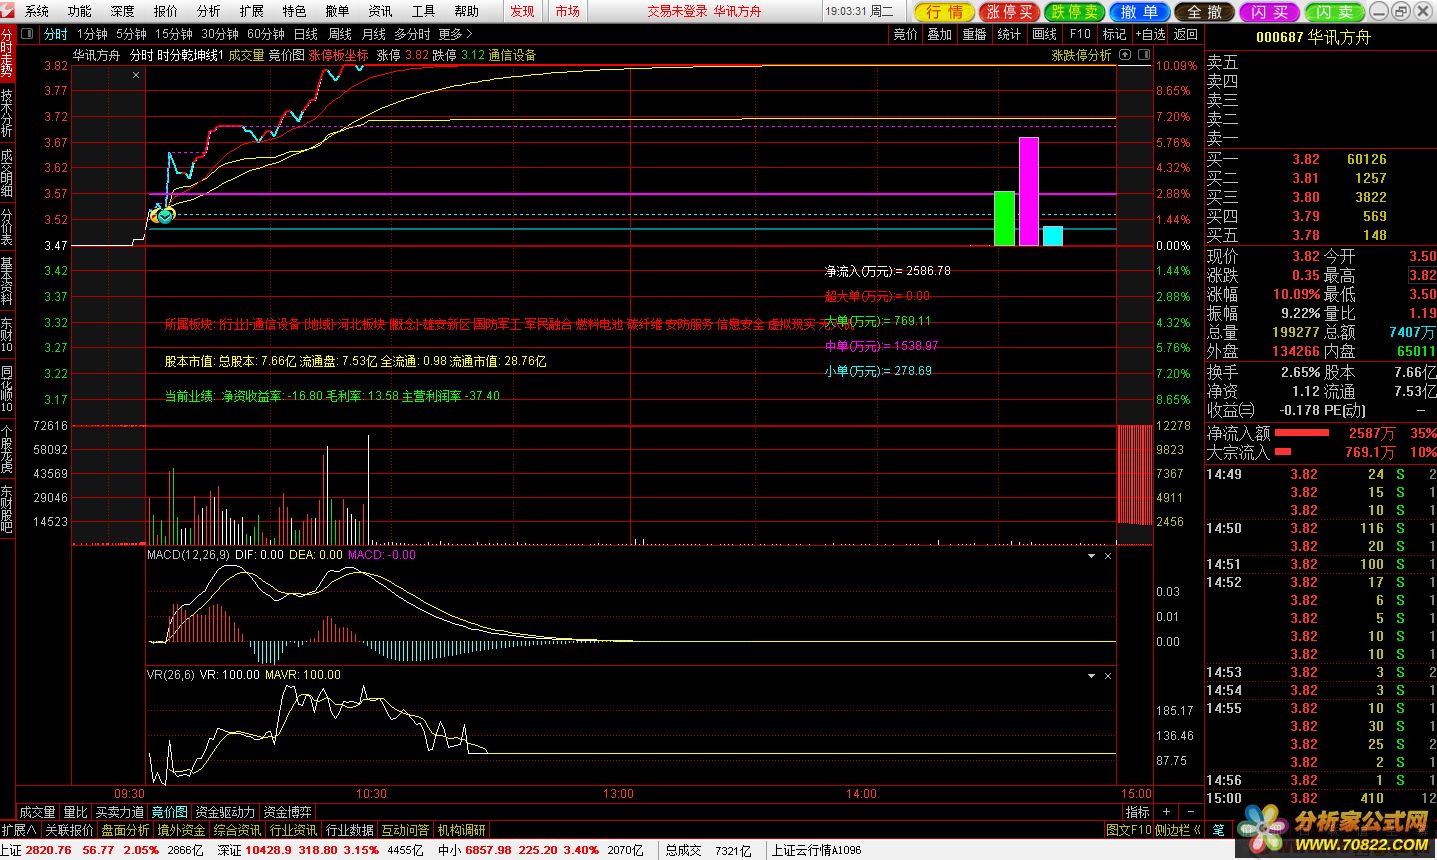
Task: Toggle the side panel icon beside 涨跌停分析
Action: 1142,55
